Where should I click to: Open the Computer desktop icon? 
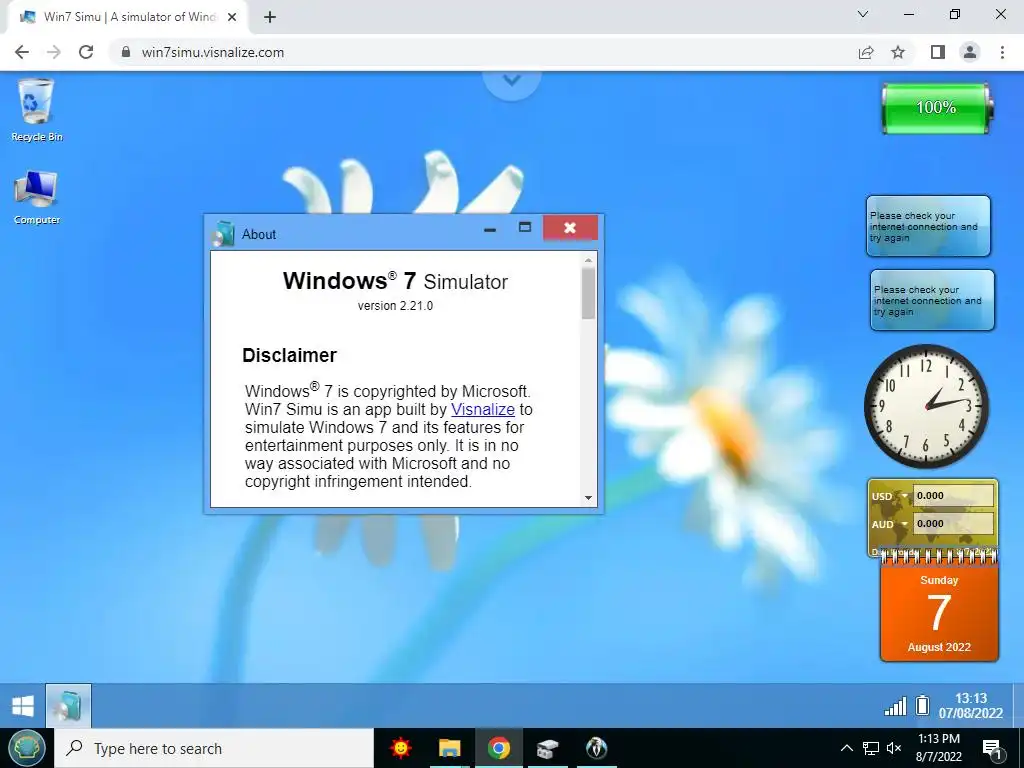click(37, 197)
